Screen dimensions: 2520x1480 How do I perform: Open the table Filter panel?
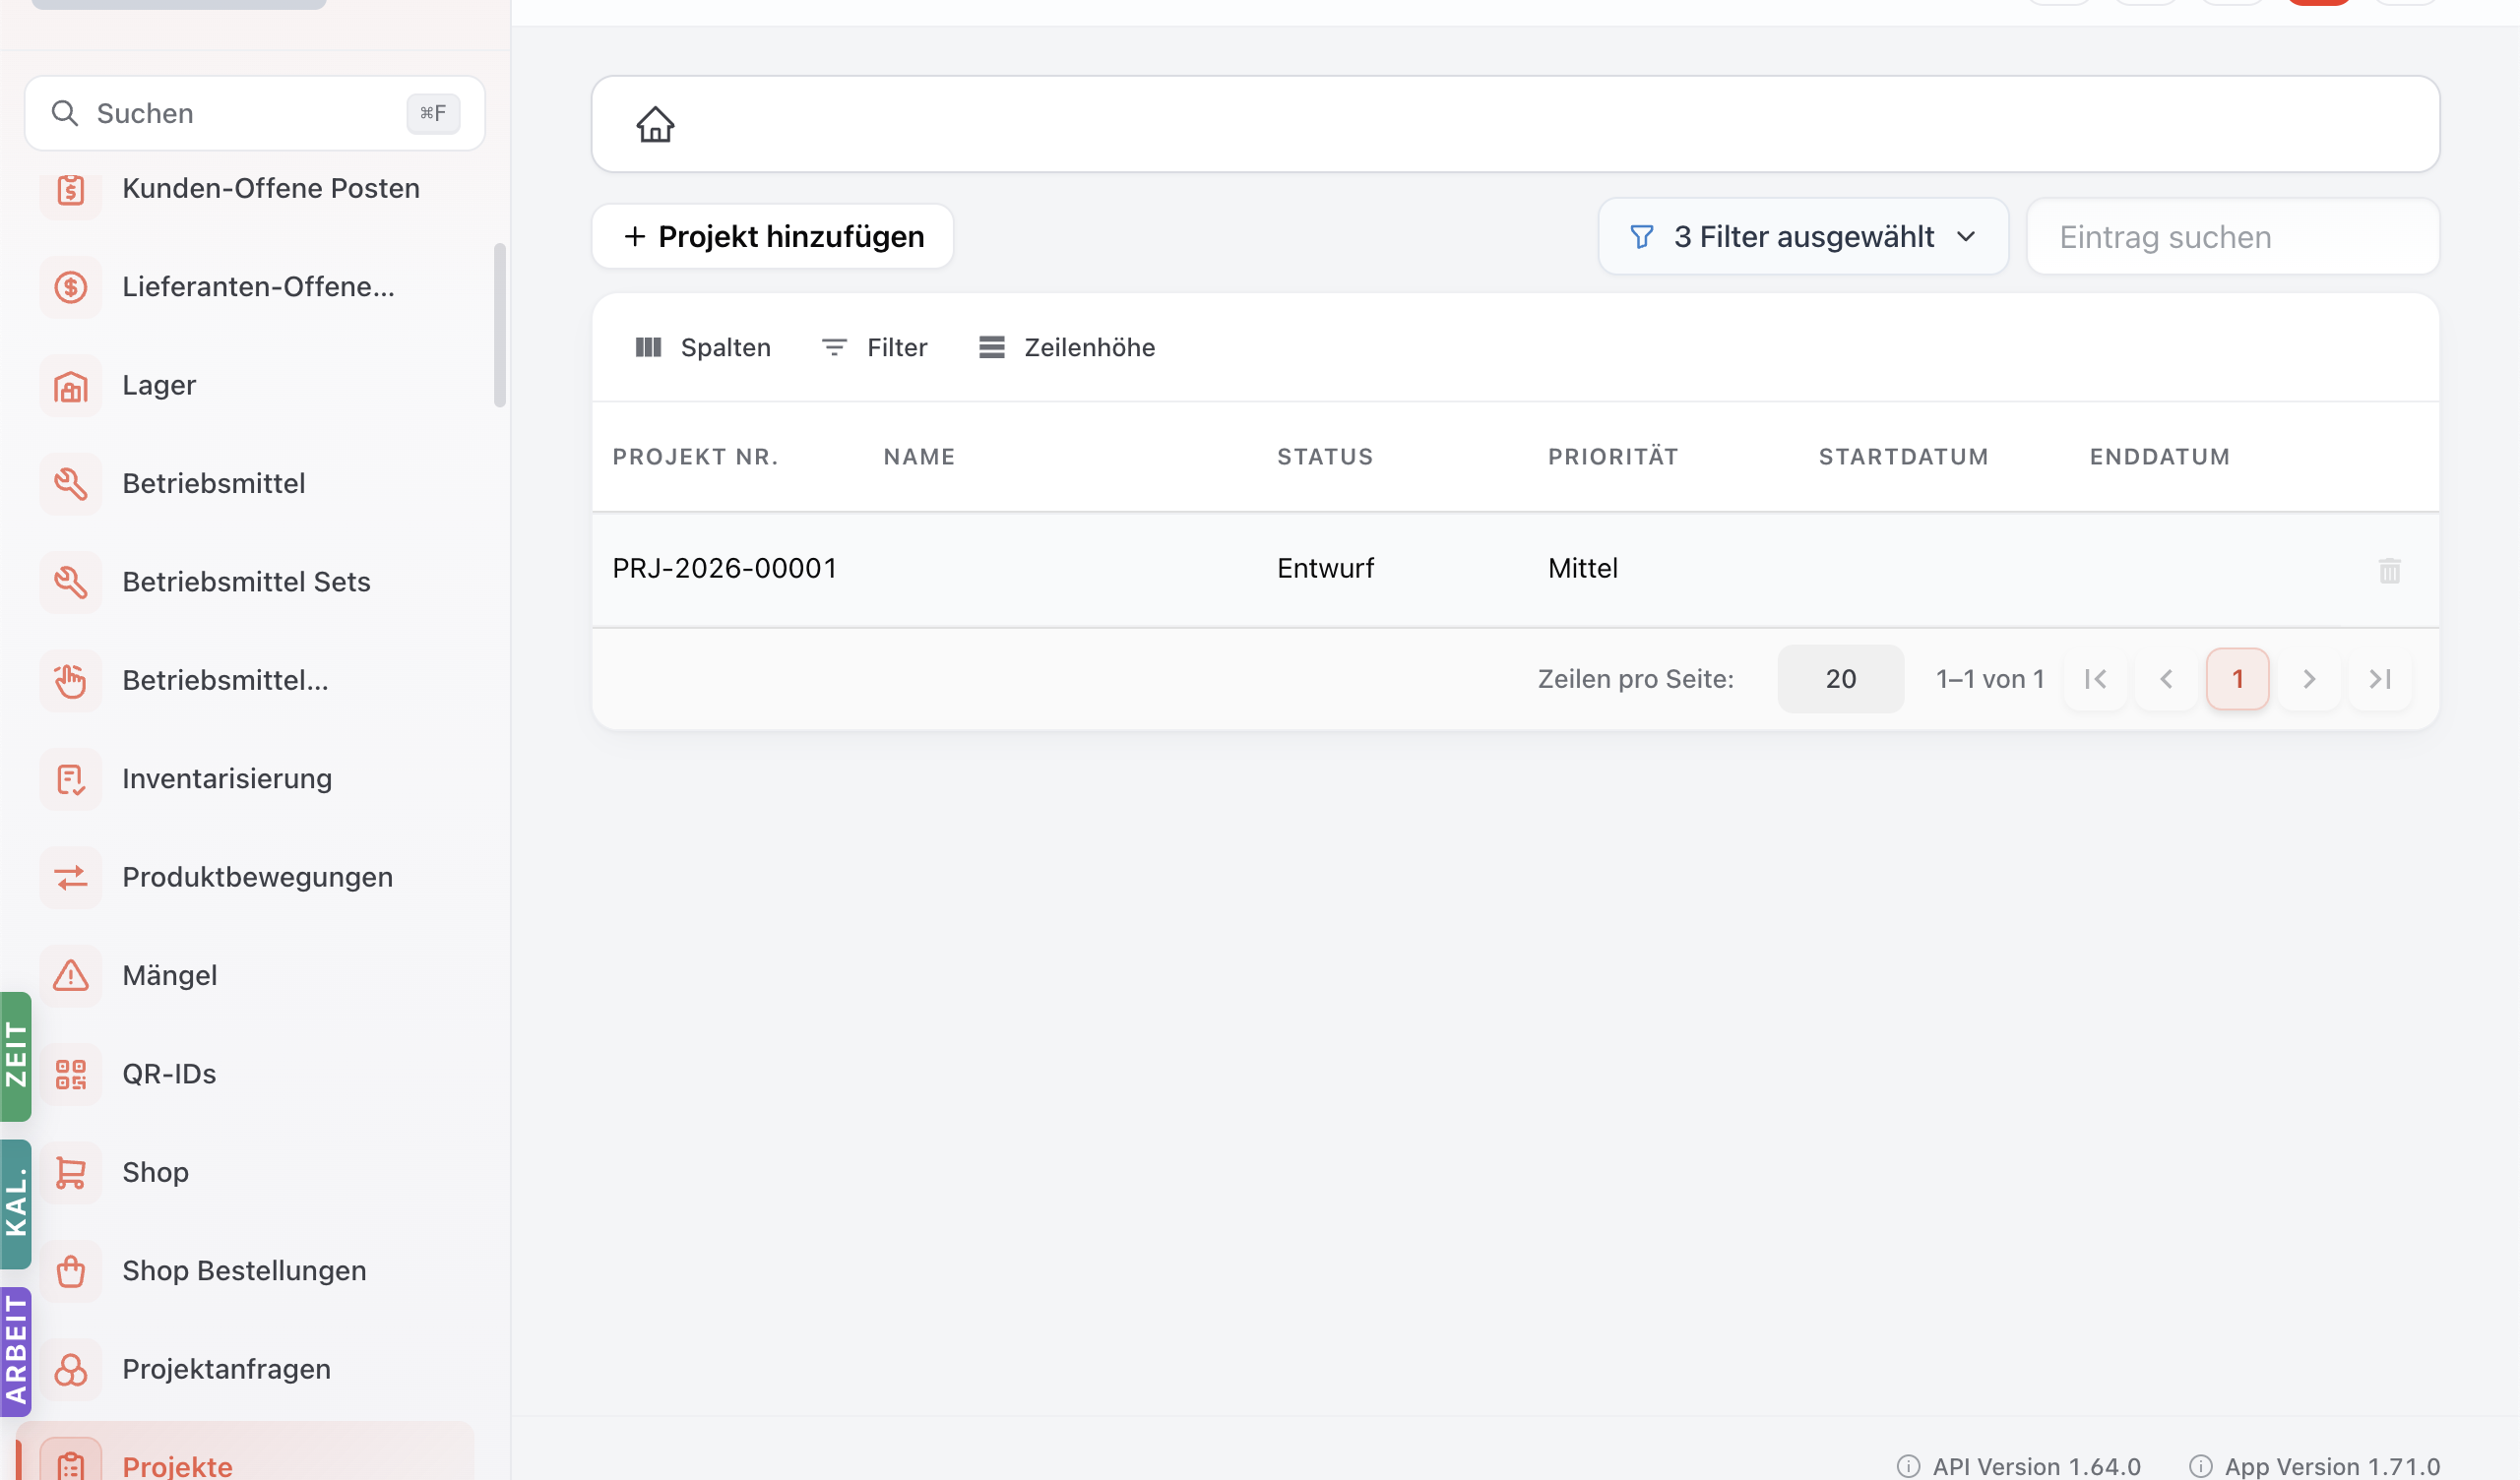pyautogui.click(x=875, y=348)
